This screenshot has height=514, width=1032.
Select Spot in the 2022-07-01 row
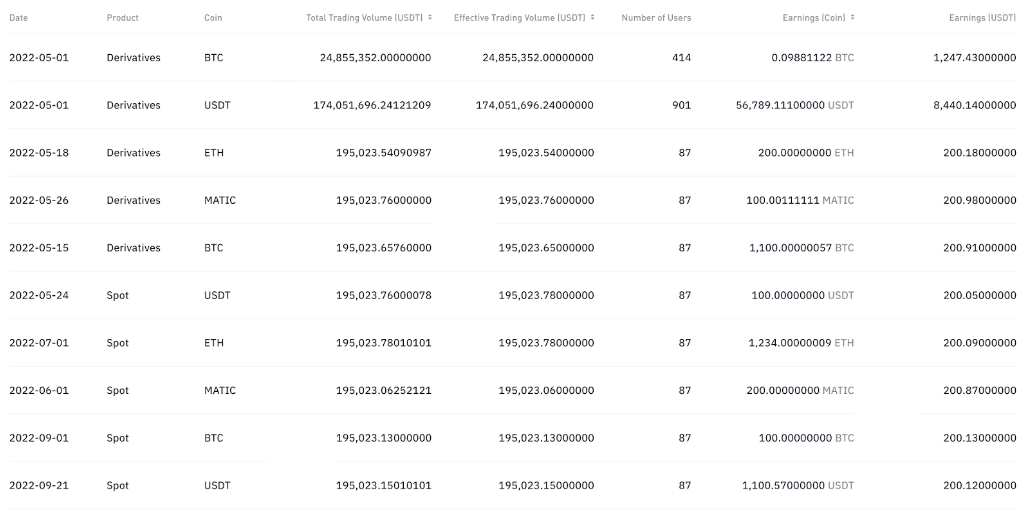point(118,343)
